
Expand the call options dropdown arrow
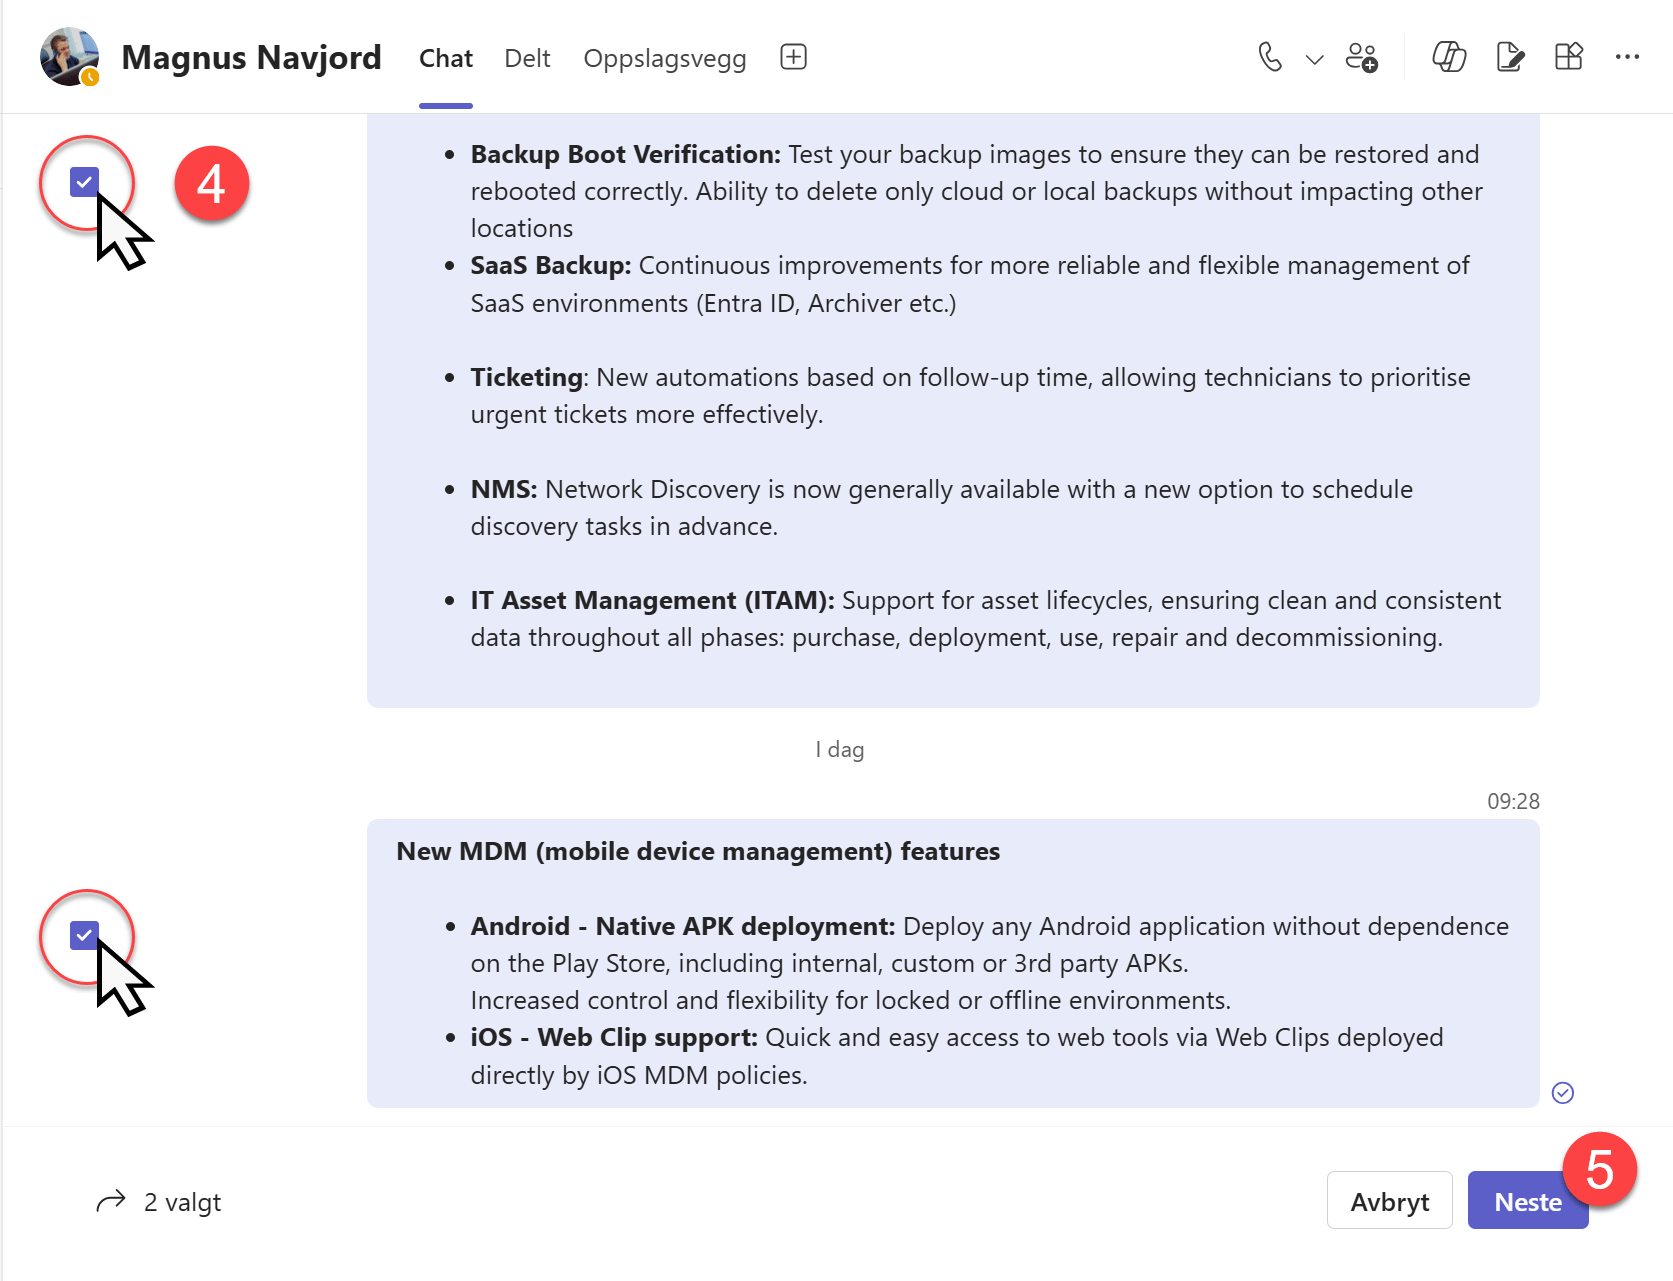click(x=1315, y=60)
